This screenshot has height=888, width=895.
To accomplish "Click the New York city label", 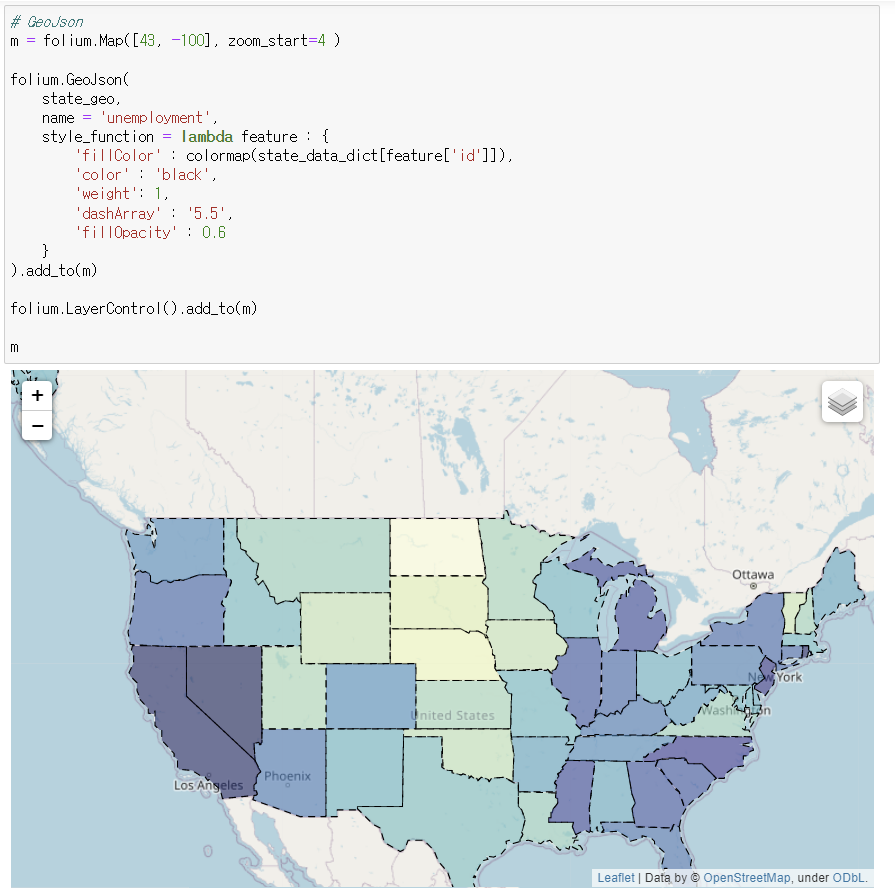I will (x=775, y=677).
